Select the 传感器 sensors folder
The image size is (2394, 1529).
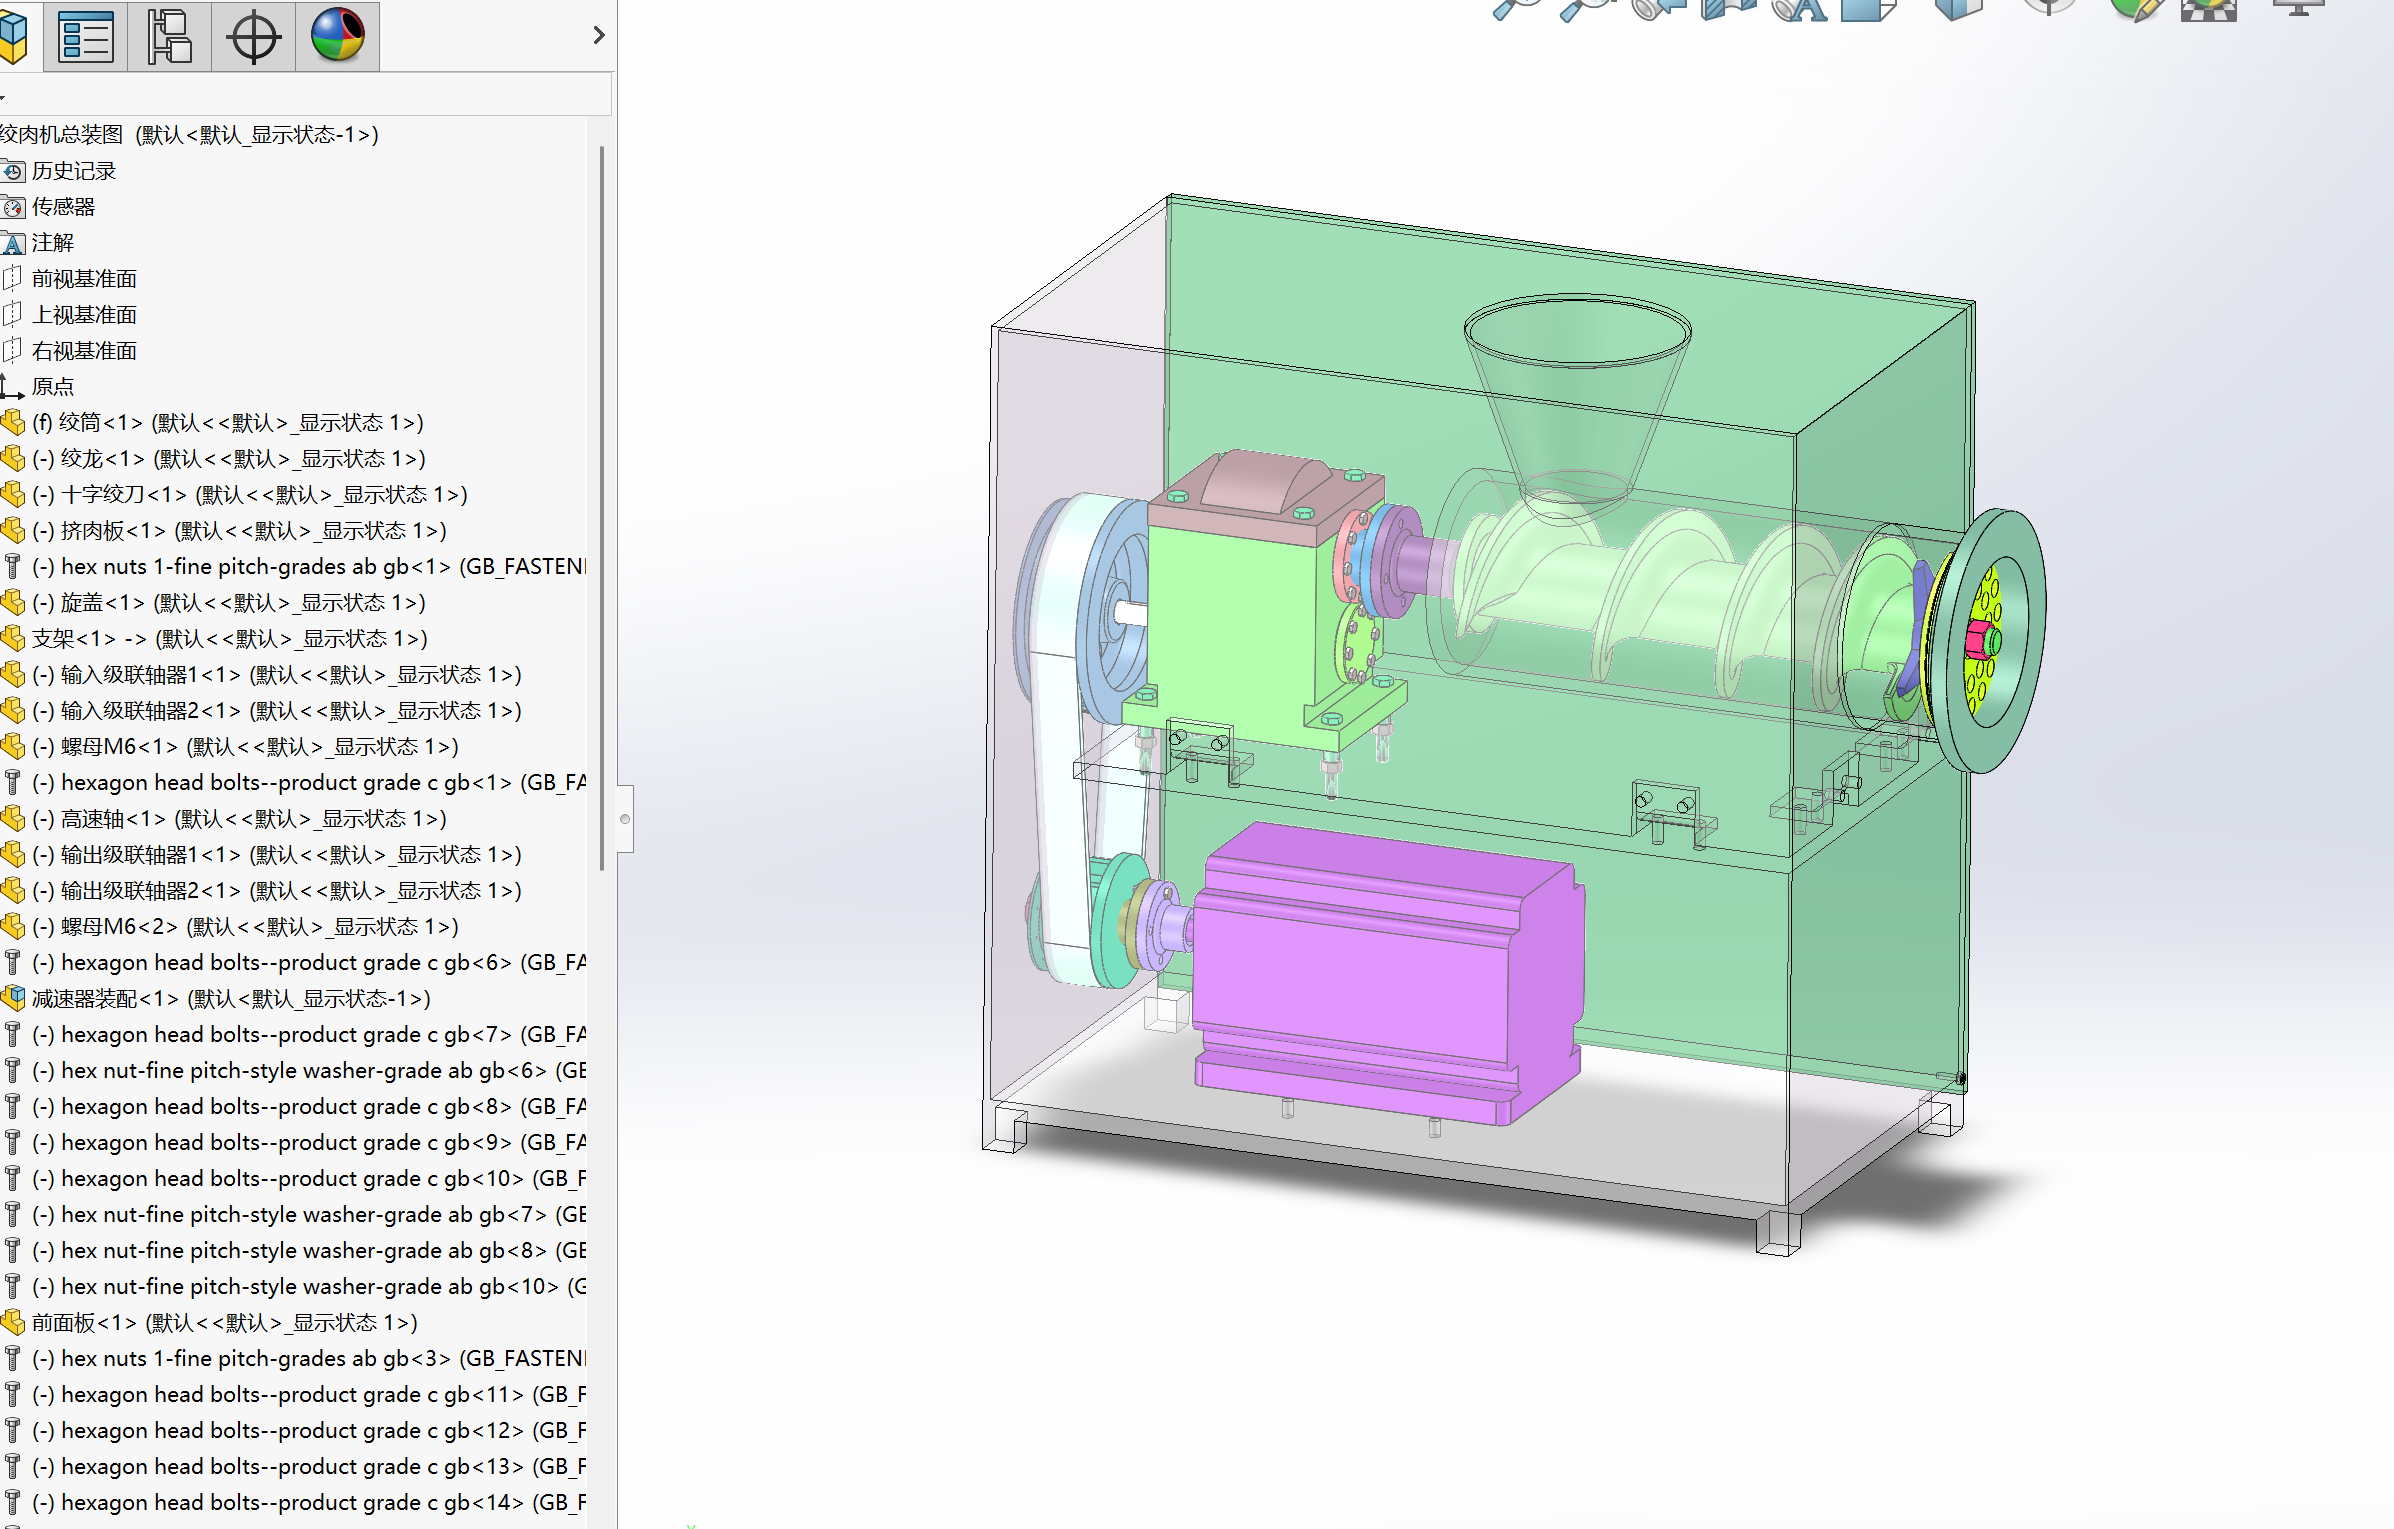click(x=63, y=207)
